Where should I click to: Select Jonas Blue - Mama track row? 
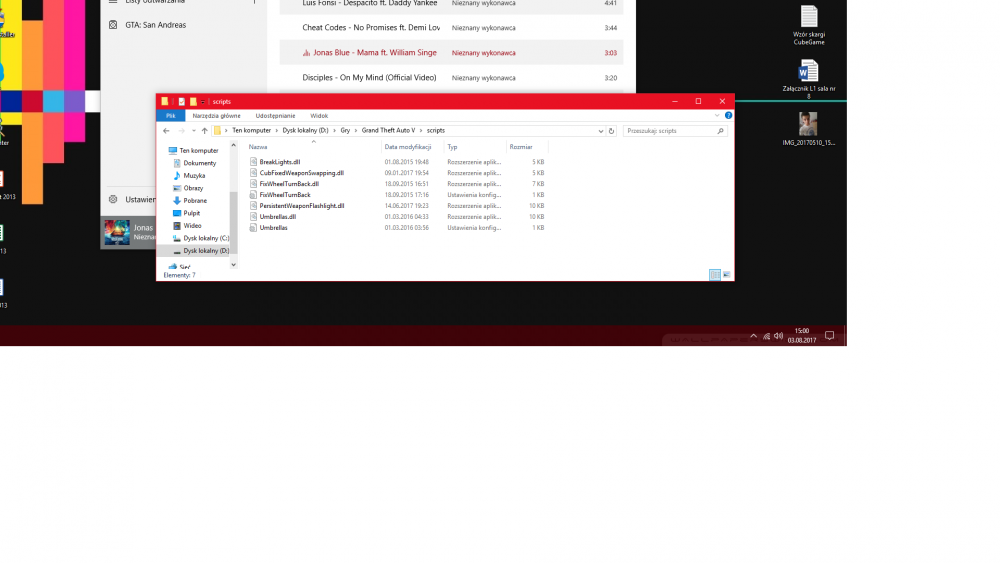tap(452, 53)
